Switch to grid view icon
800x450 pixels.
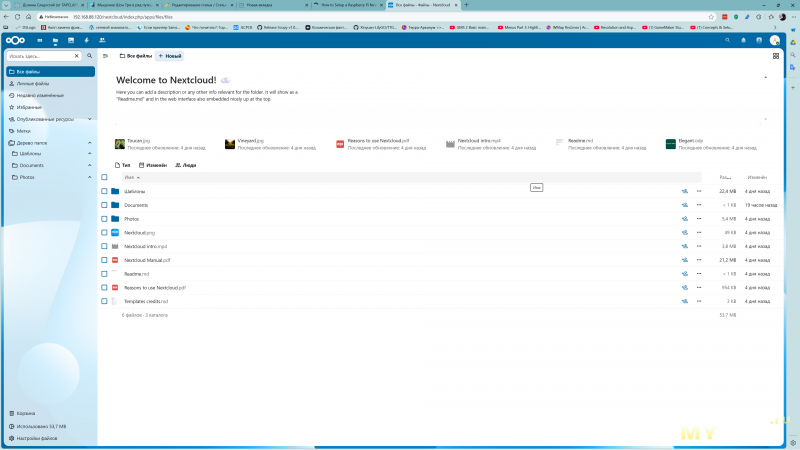(776, 56)
